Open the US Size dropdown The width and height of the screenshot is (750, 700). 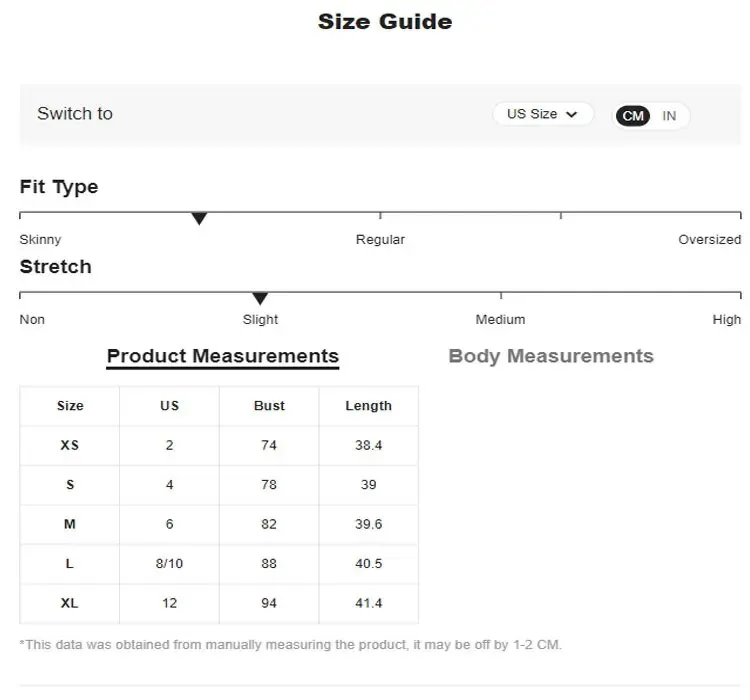point(543,114)
